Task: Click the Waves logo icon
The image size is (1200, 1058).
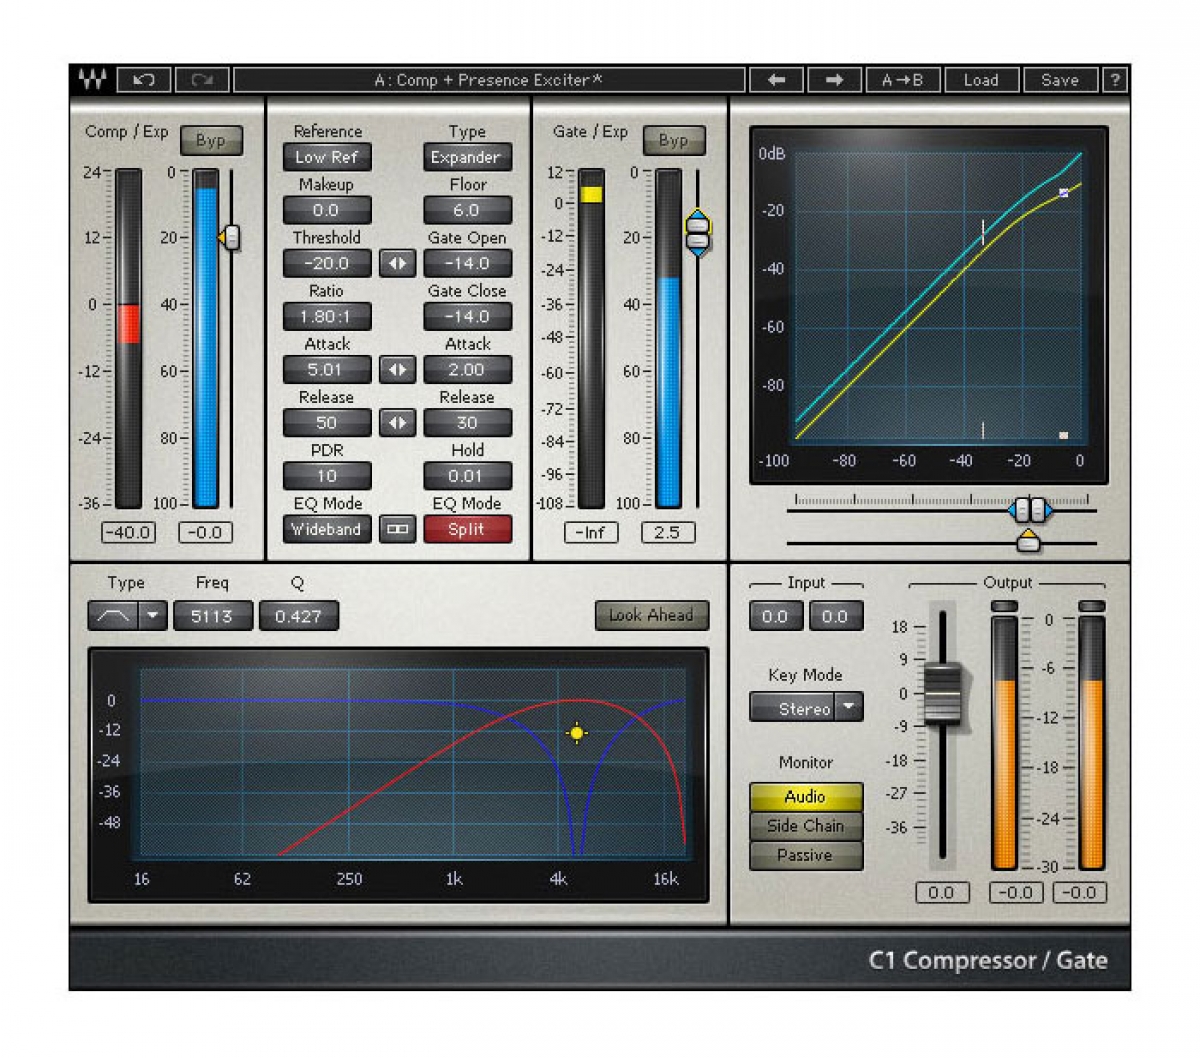Action: [x=92, y=80]
